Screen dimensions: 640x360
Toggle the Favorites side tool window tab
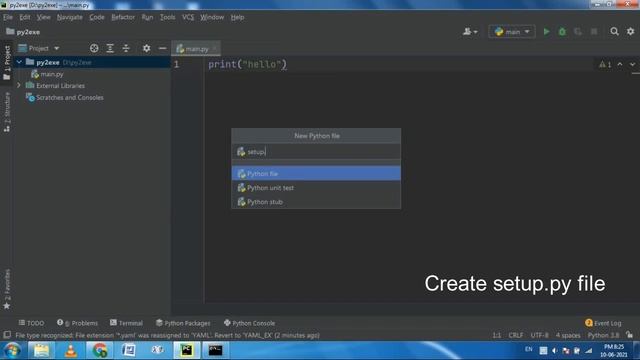[x=7, y=289]
